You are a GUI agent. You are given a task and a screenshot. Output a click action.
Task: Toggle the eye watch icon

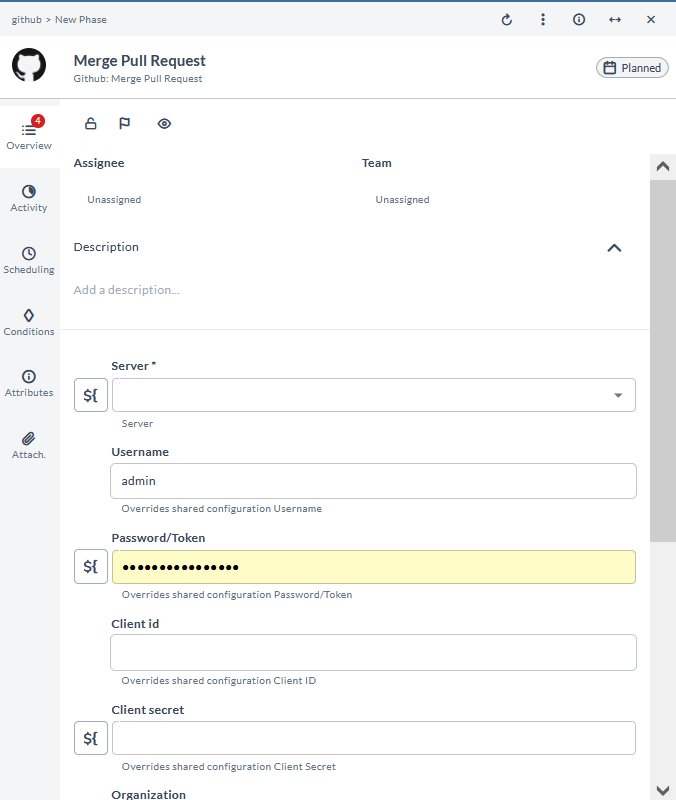tap(165, 124)
